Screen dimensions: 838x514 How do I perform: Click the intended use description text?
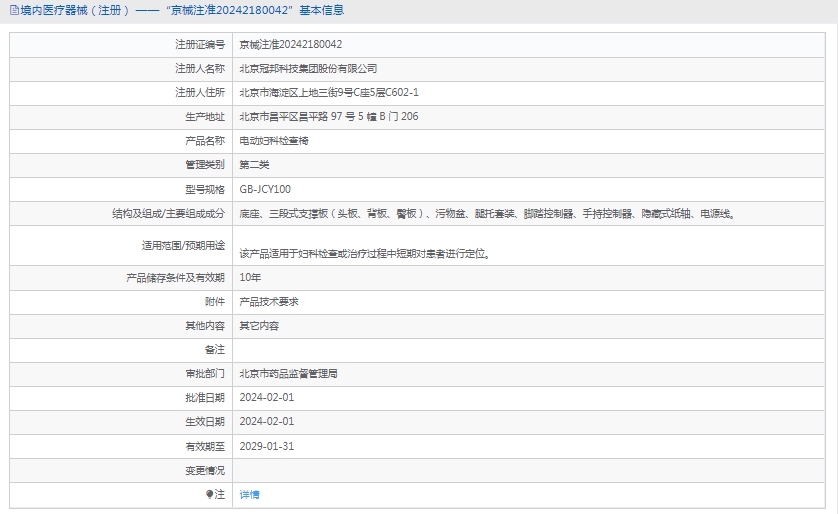coord(364,253)
